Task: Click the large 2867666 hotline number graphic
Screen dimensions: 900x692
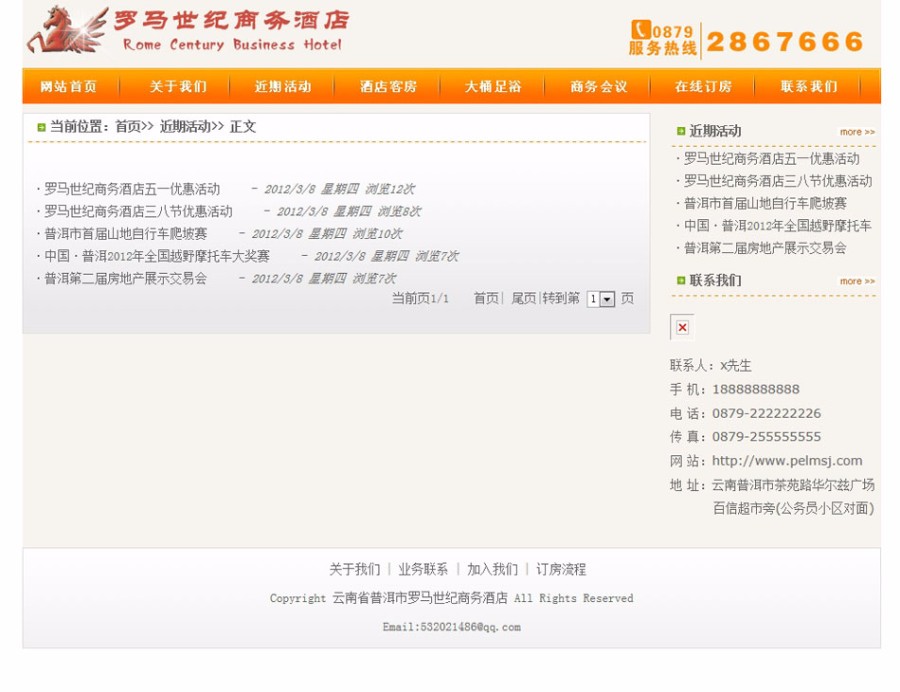Action: point(786,41)
